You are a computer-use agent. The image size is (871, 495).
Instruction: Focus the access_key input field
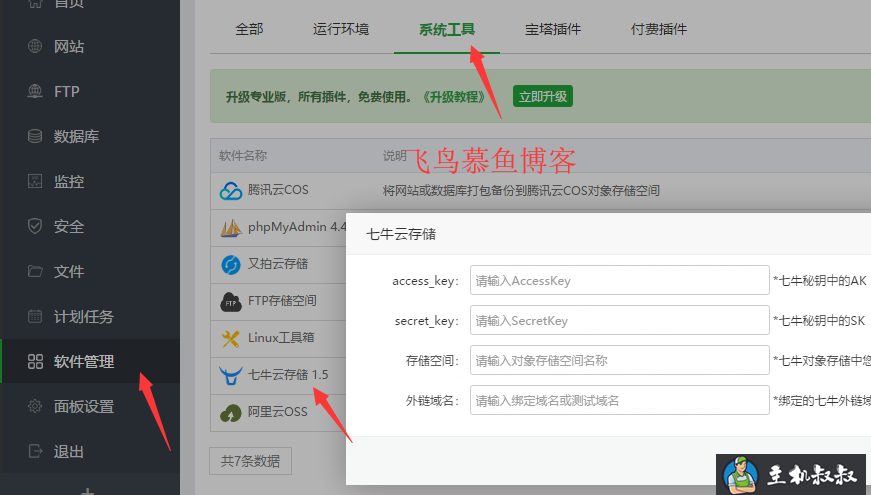[619, 281]
